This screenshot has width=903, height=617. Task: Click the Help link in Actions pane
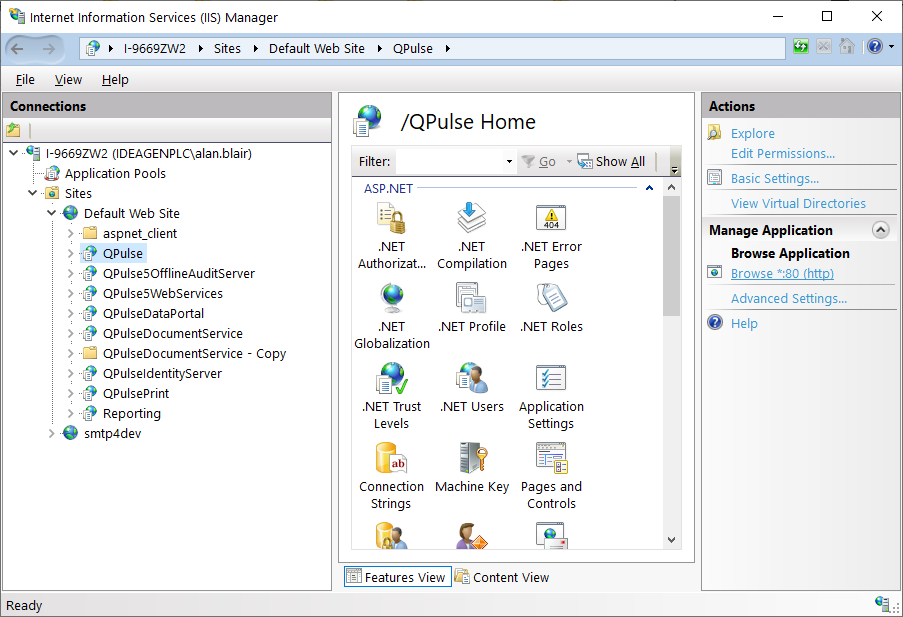pos(744,323)
